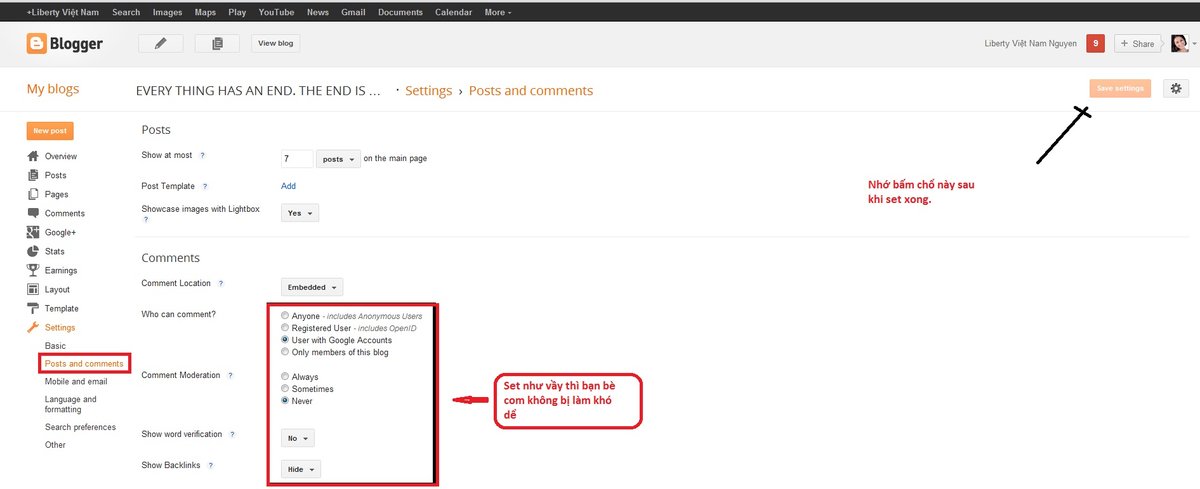
Task: Select Anyone can comment radio option
Action: [x=285, y=316]
